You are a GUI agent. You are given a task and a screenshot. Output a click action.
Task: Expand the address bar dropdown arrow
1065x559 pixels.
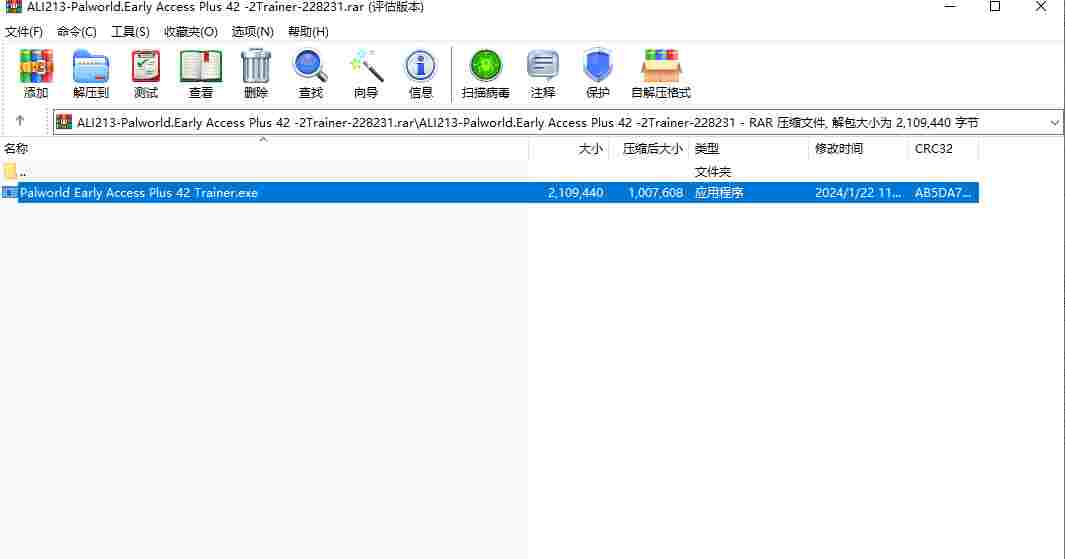pyautogui.click(x=1054, y=123)
